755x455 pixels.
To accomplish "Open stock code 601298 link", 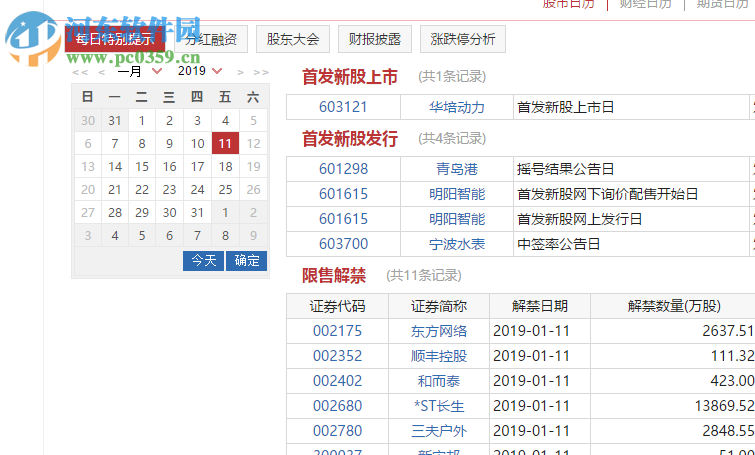I will click(x=343, y=169).
